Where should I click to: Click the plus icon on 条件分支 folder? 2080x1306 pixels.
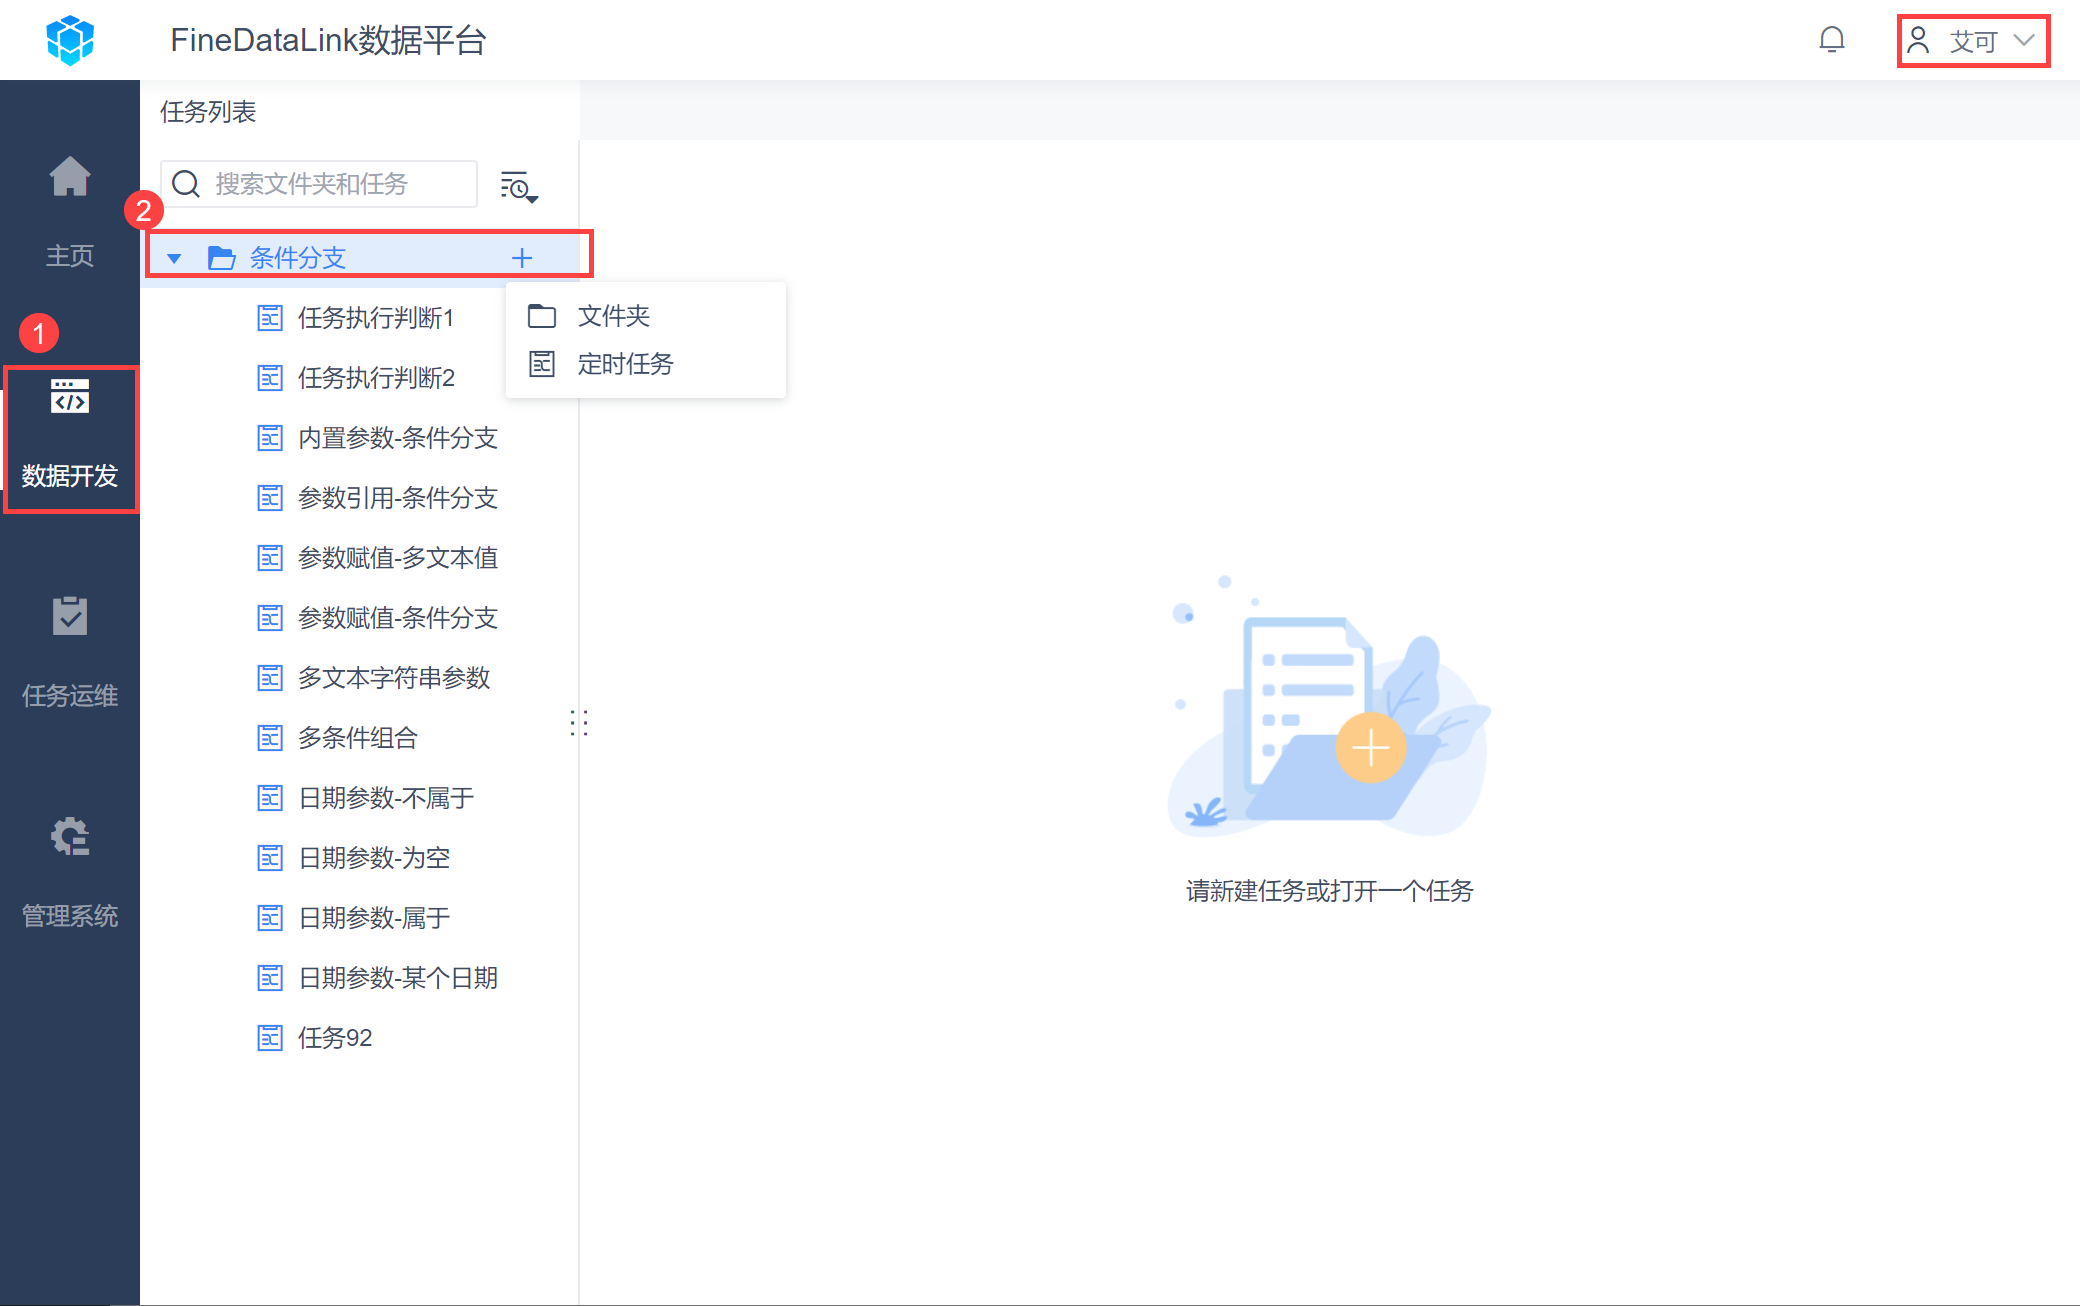click(x=522, y=258)
